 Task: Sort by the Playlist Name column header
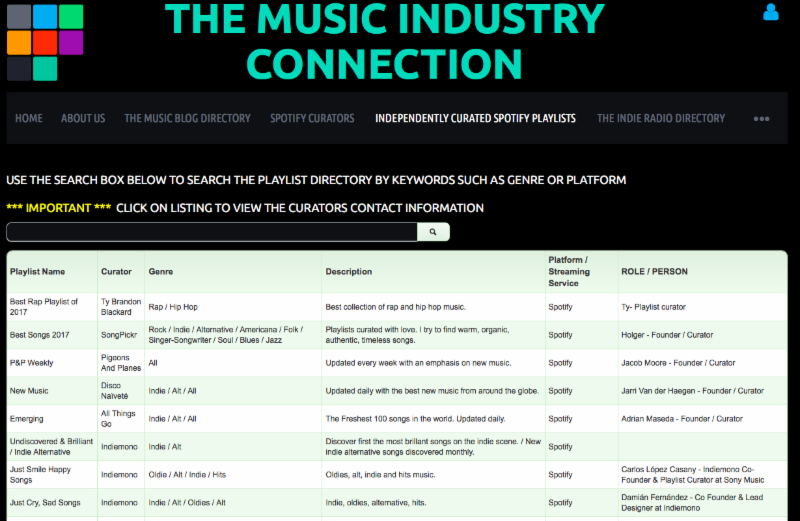[37, 272]
